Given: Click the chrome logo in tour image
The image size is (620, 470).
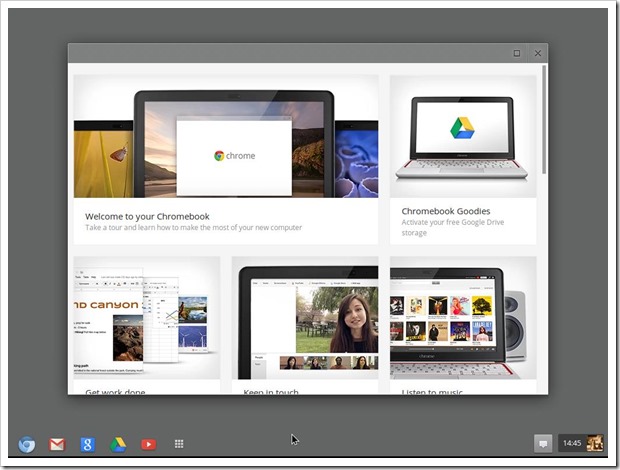Looking at the screenshot, I should point(234,156).
